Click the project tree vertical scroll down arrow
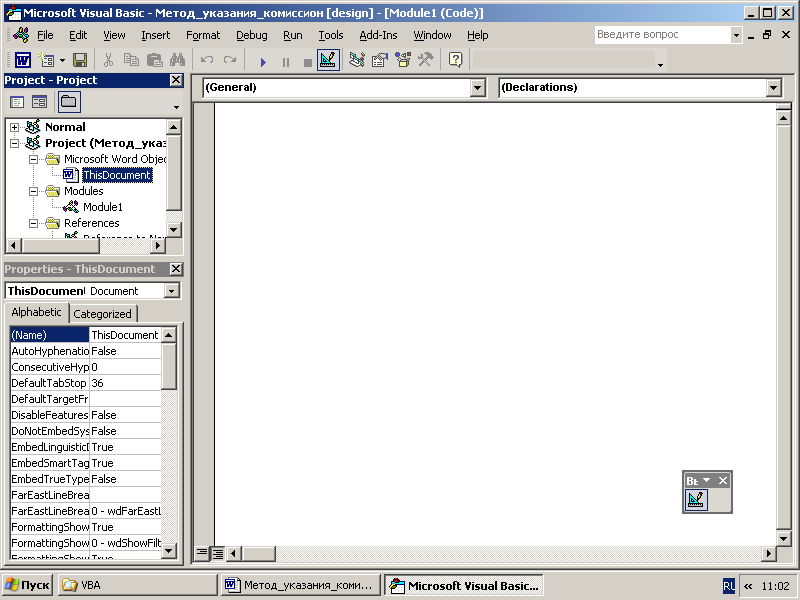This screenshot has width=800, height=600. click(173, 230)
